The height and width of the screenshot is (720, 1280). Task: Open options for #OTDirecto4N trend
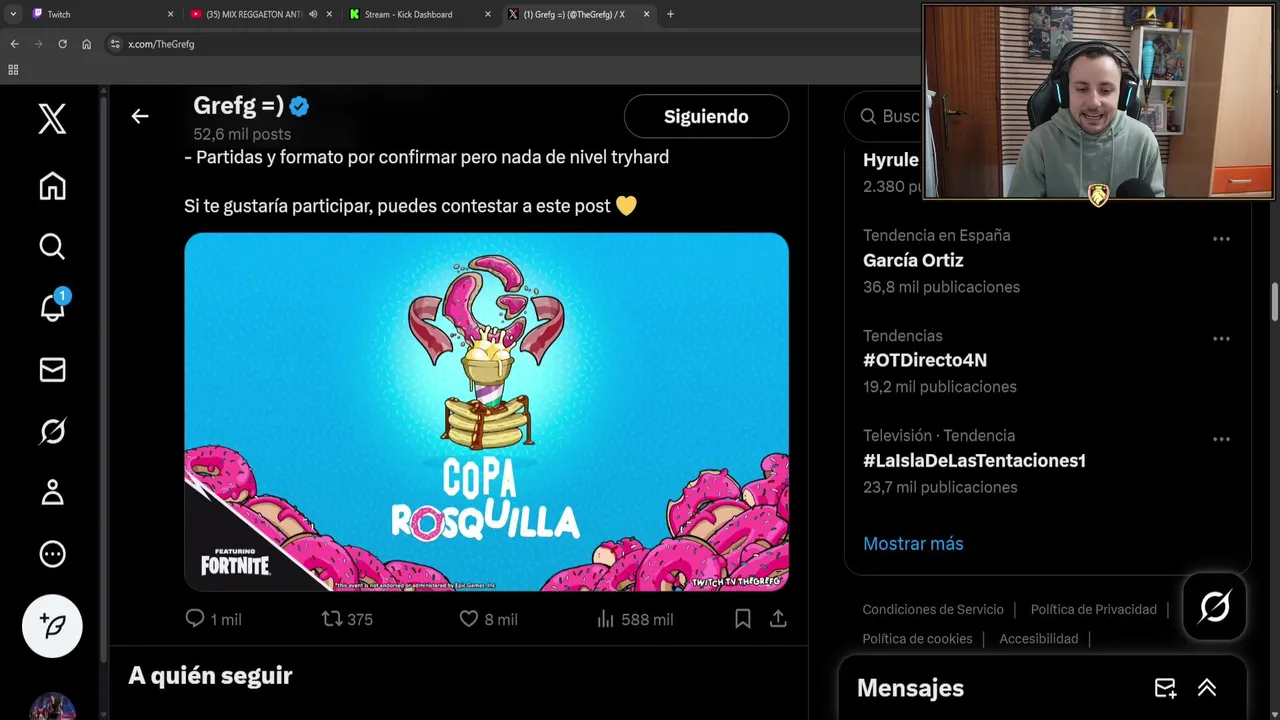pos(1221,339)
